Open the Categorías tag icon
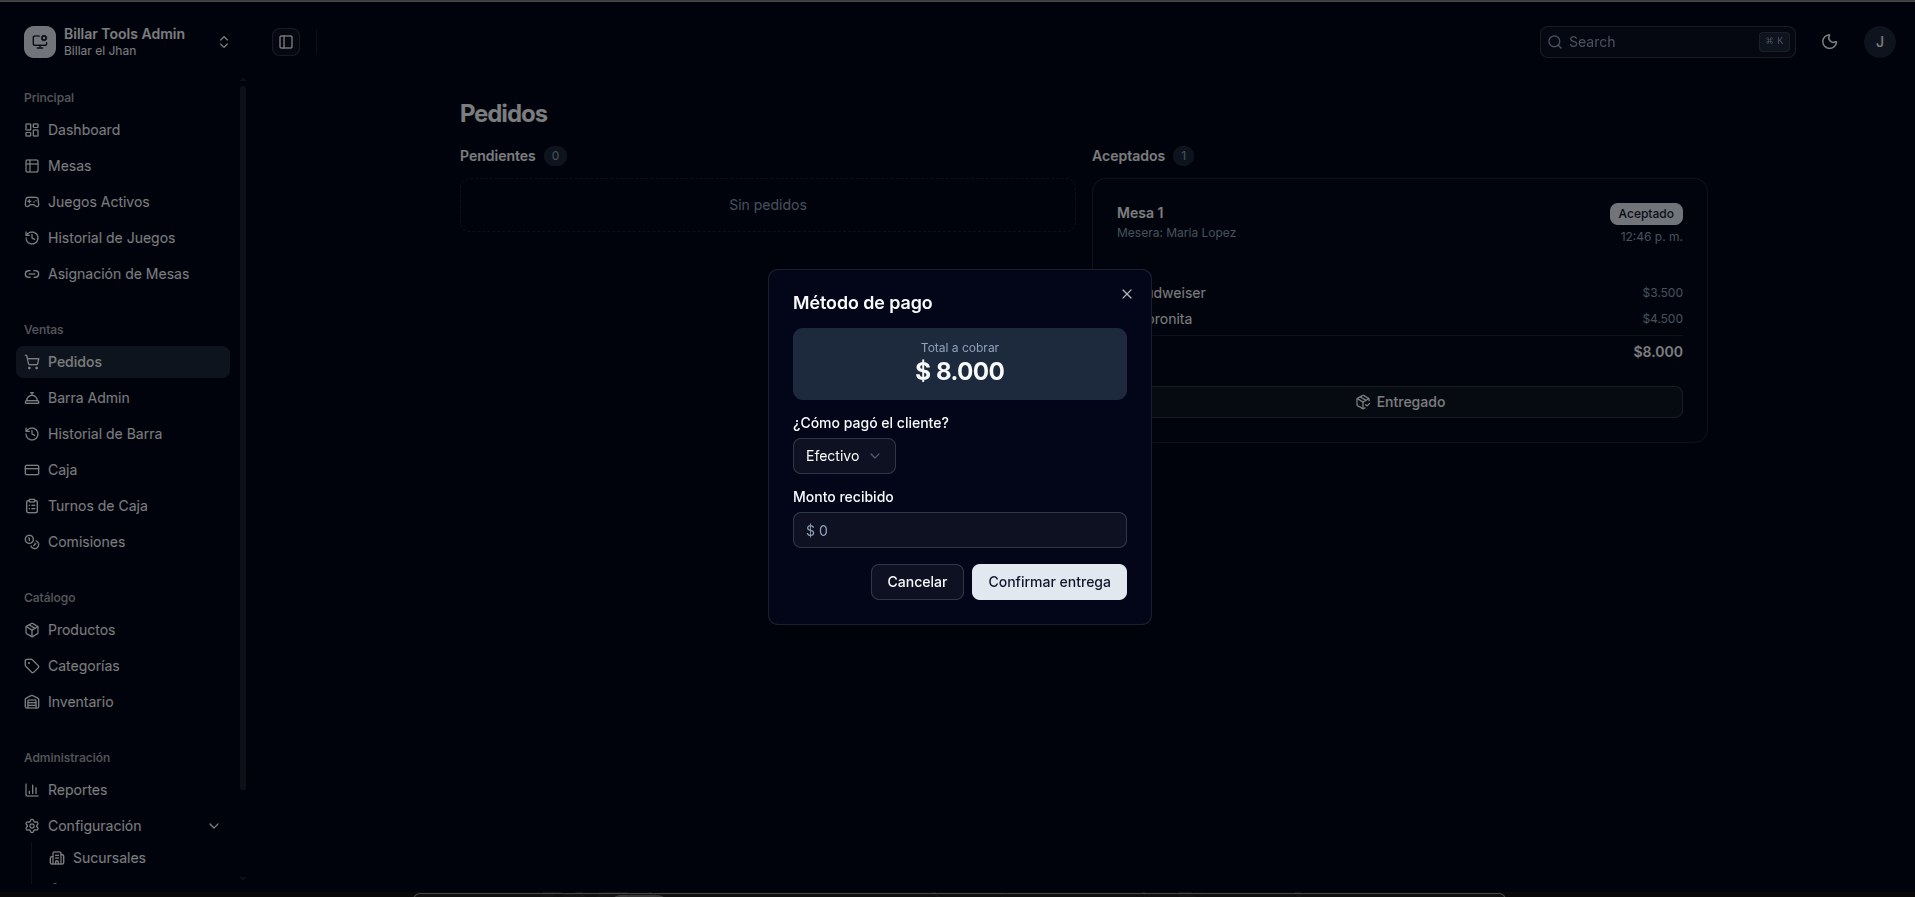1915x897 pixels. click(x=32, y=666)
